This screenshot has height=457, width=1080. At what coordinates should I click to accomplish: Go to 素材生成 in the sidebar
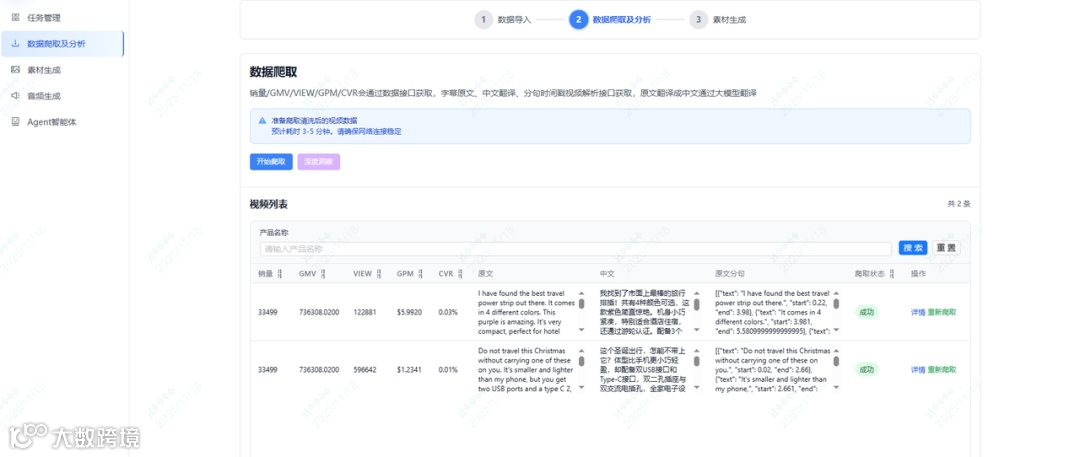(x=44, y=70)
